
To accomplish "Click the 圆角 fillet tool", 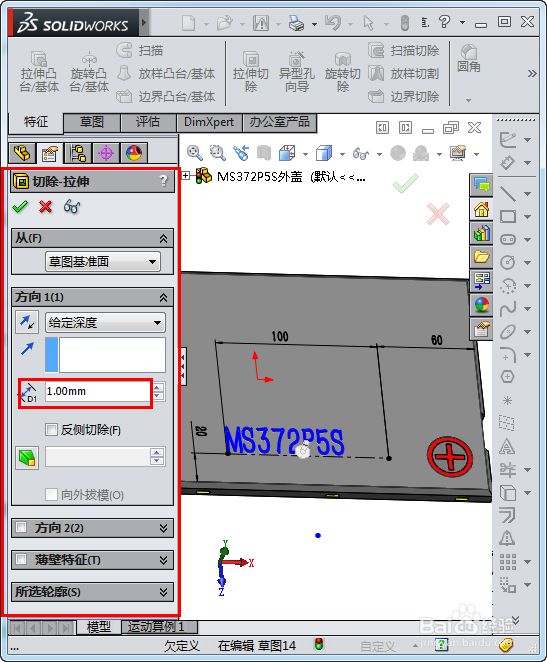I will [468, 59].
